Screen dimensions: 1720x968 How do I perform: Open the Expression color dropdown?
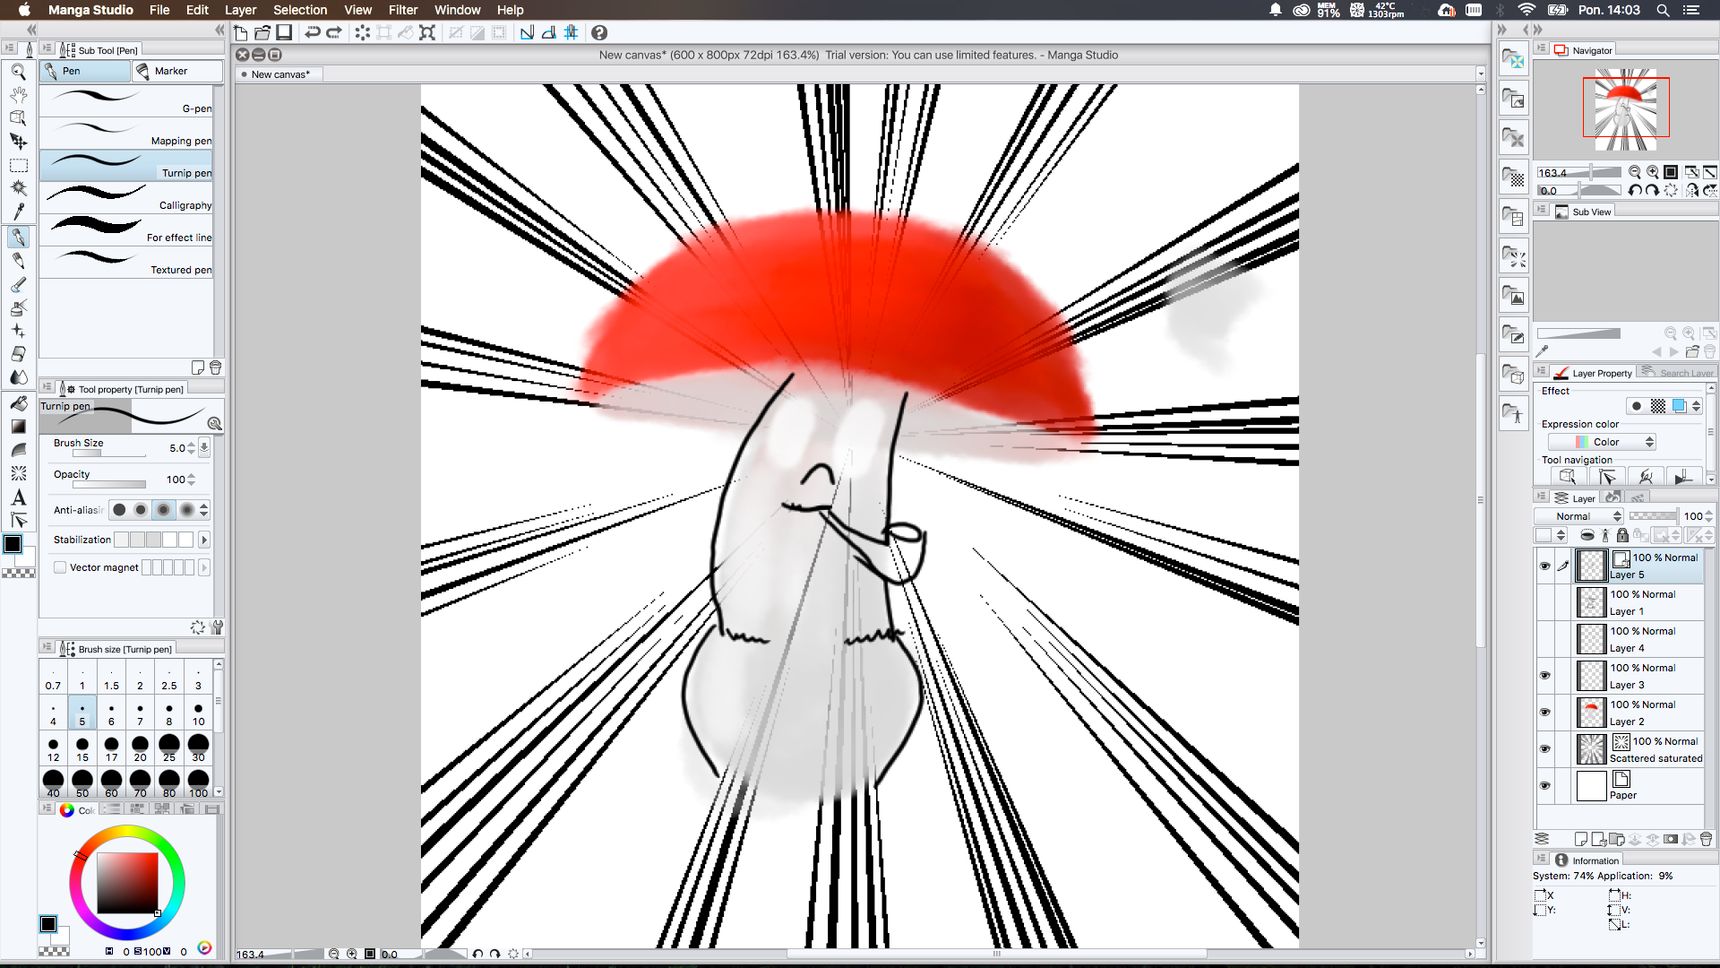pyautogui.click(x=1601, y=442)
